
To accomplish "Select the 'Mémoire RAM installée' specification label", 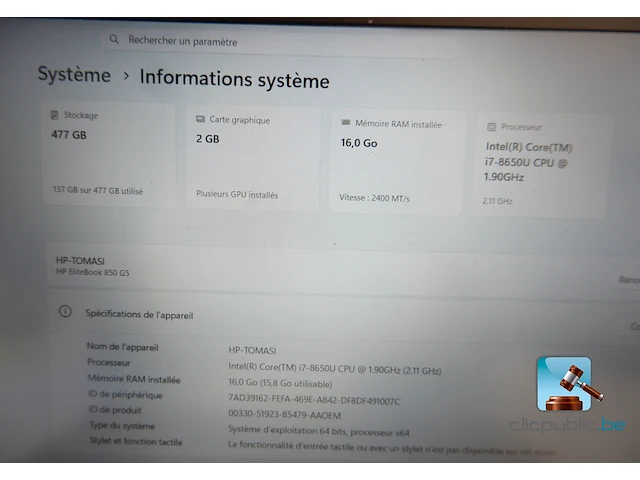I will tap(134, 379).
